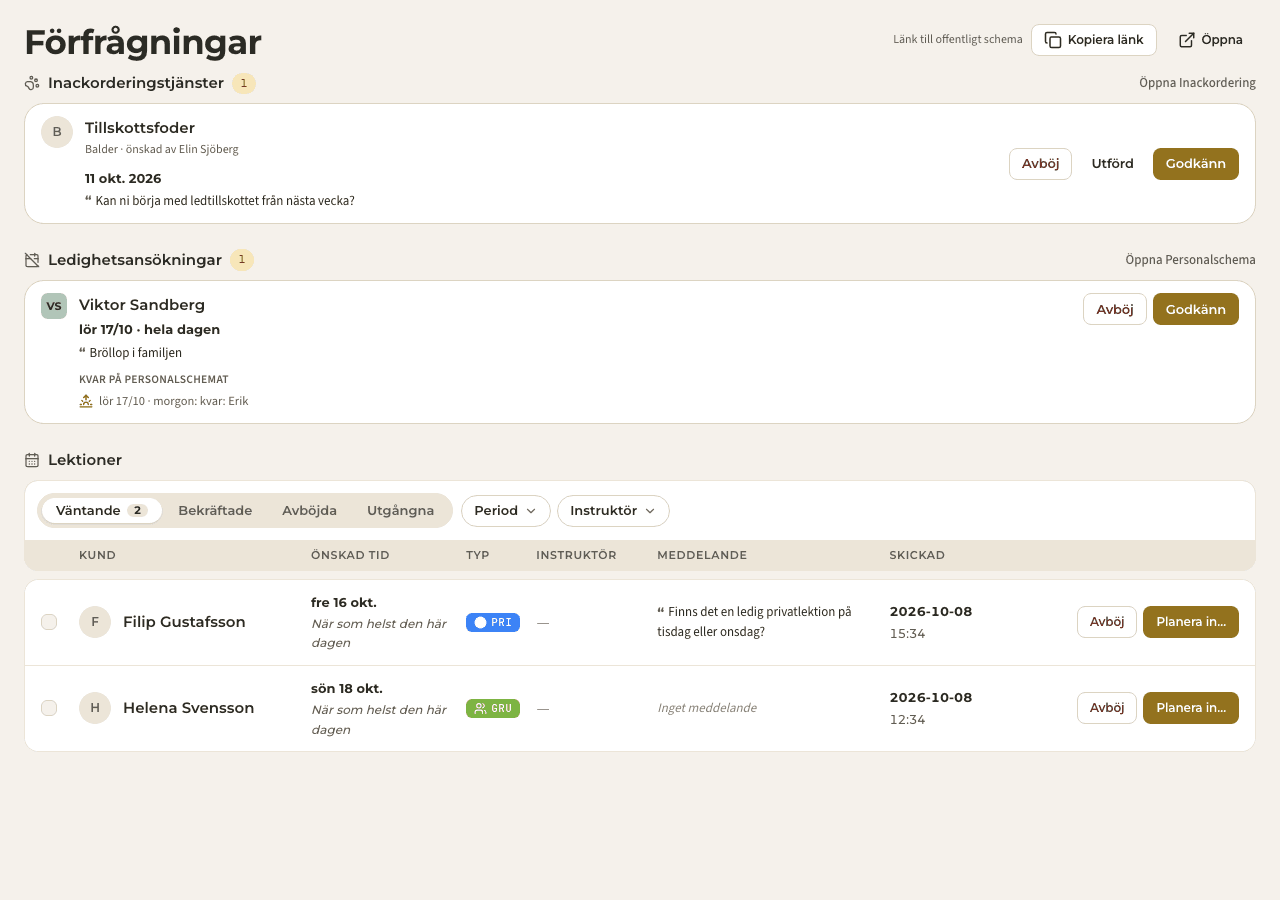Select the Filip Gustafsson row checkbox
1280x900 pixels.
click(x=49, y=622)
